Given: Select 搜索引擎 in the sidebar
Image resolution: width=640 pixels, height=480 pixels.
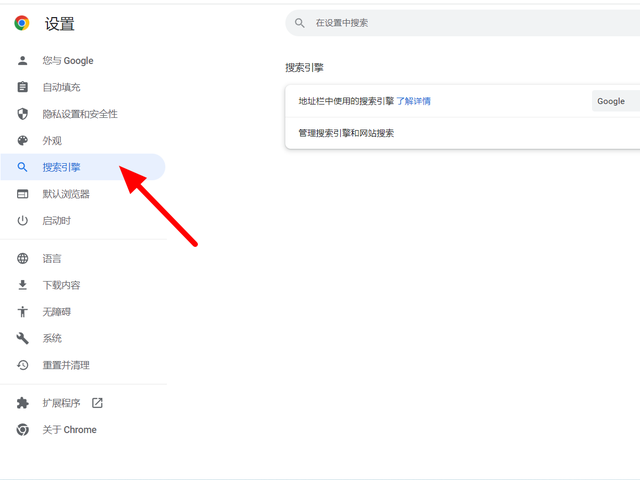Looking at the screenshot, I should point(62,168).
